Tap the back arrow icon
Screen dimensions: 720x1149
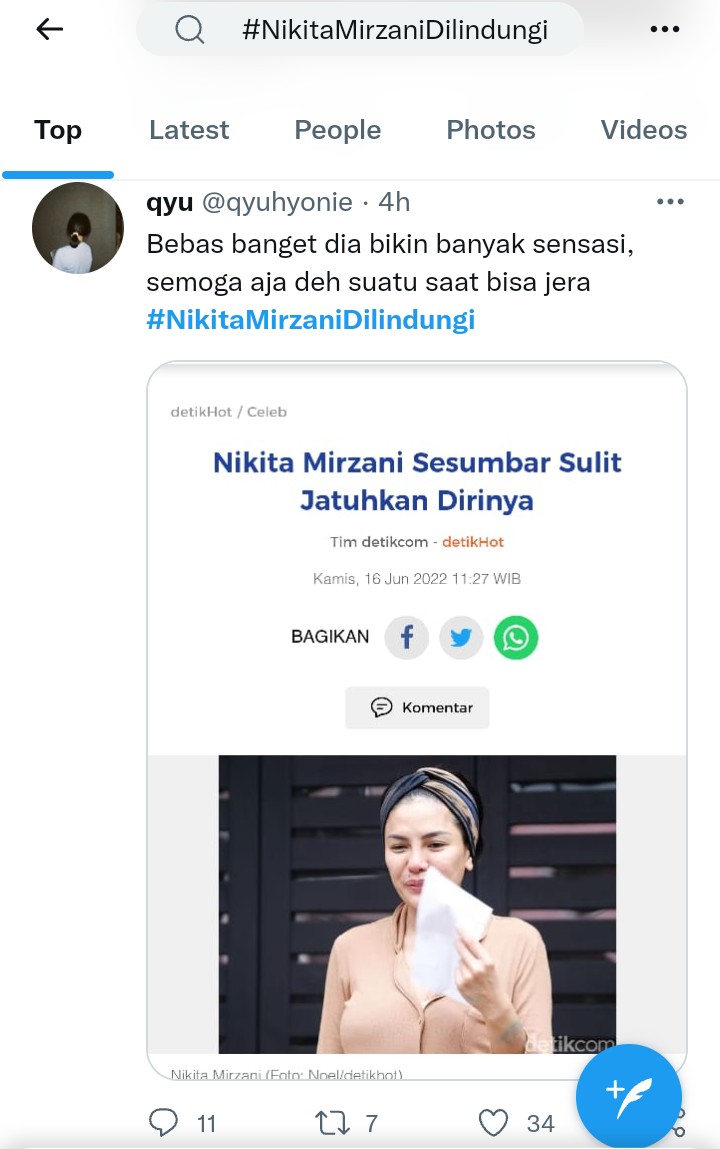pos(49,30)
